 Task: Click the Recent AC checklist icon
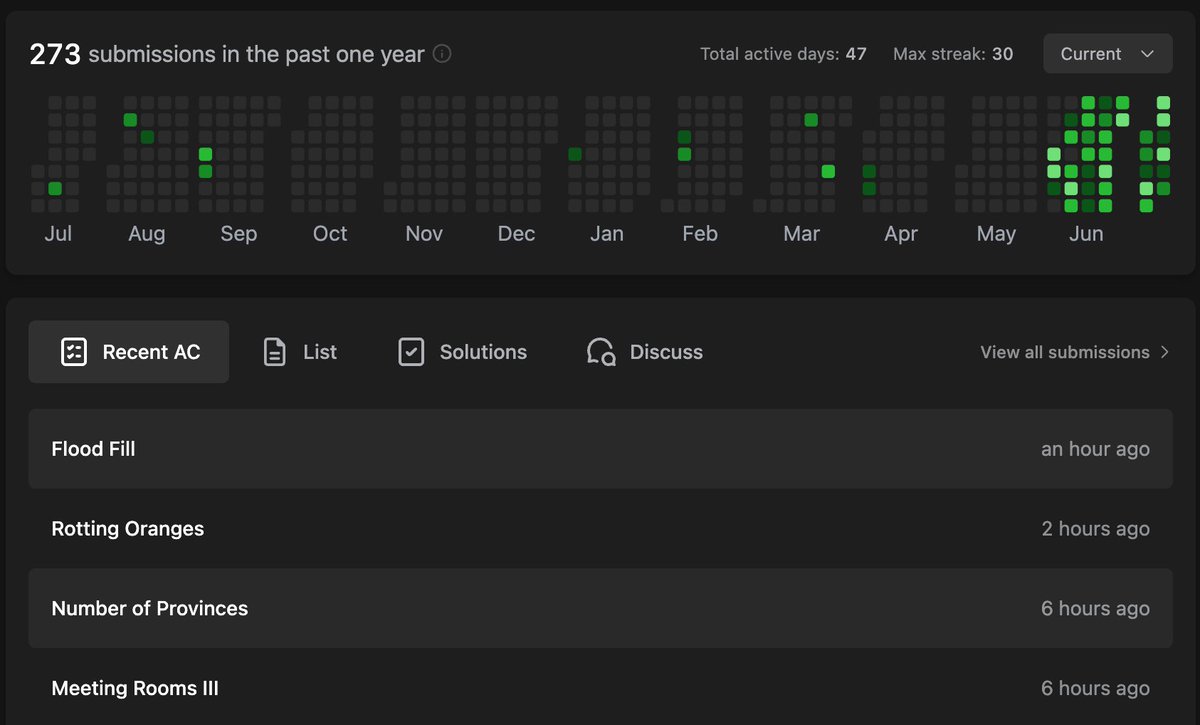[x=74, y=352]
